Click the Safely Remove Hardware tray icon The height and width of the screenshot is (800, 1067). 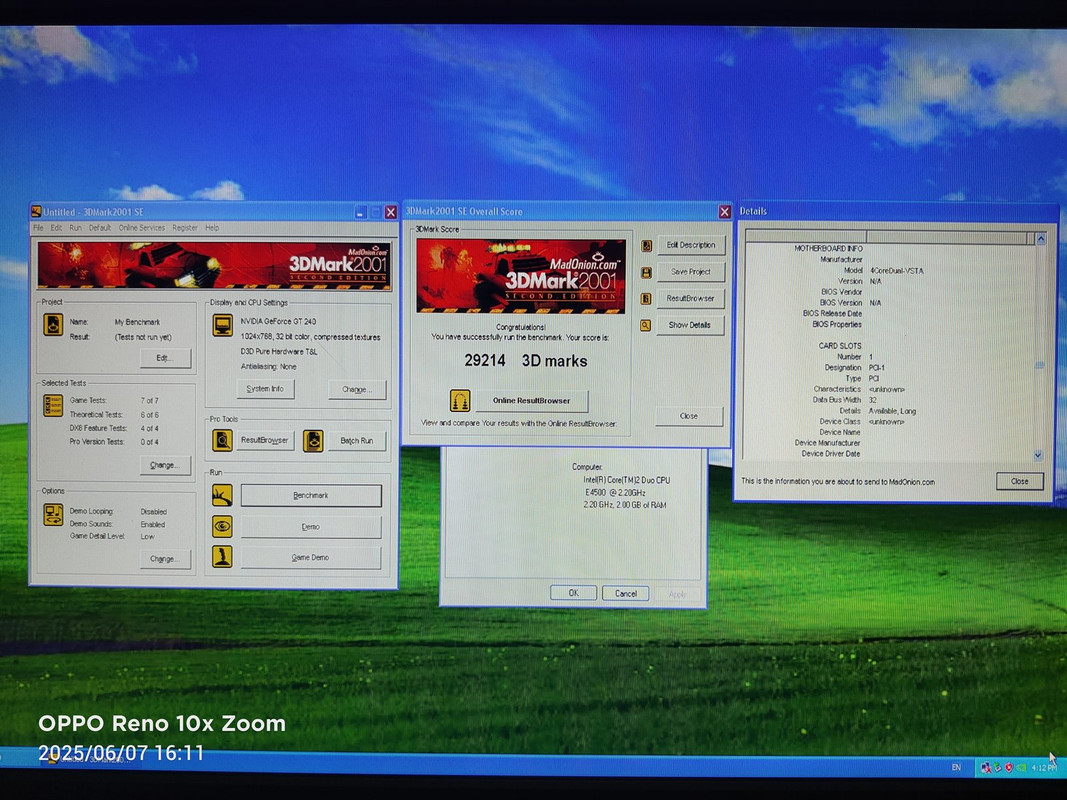[x=998, y=768]
